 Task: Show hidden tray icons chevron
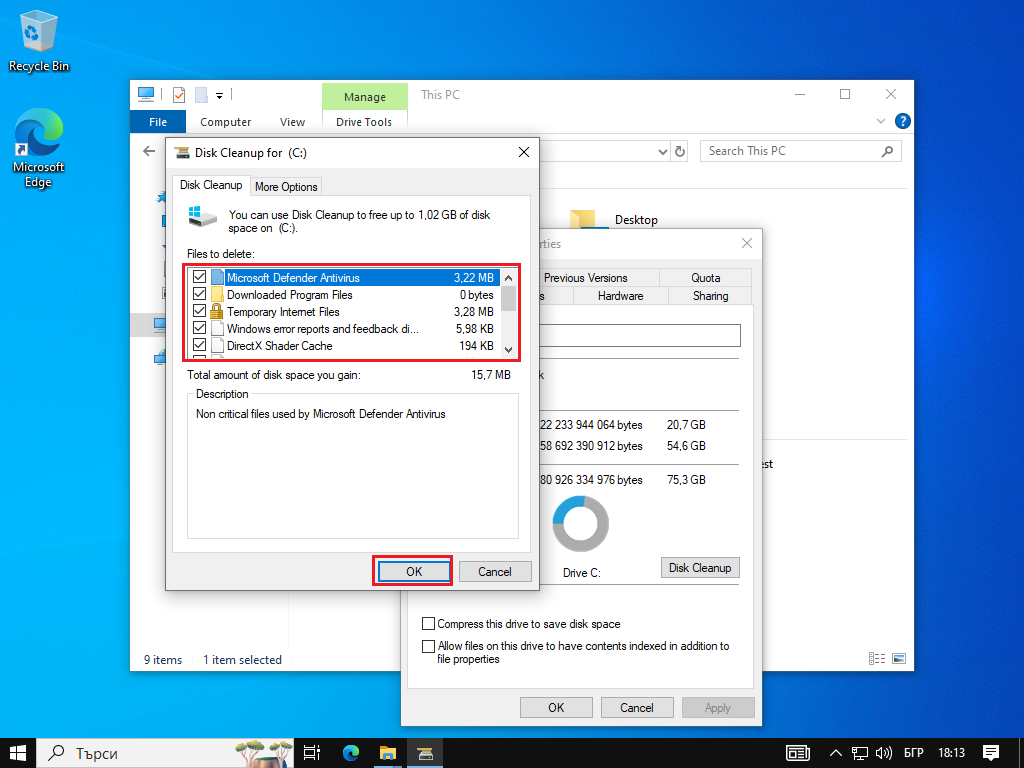tap(835, 753)
